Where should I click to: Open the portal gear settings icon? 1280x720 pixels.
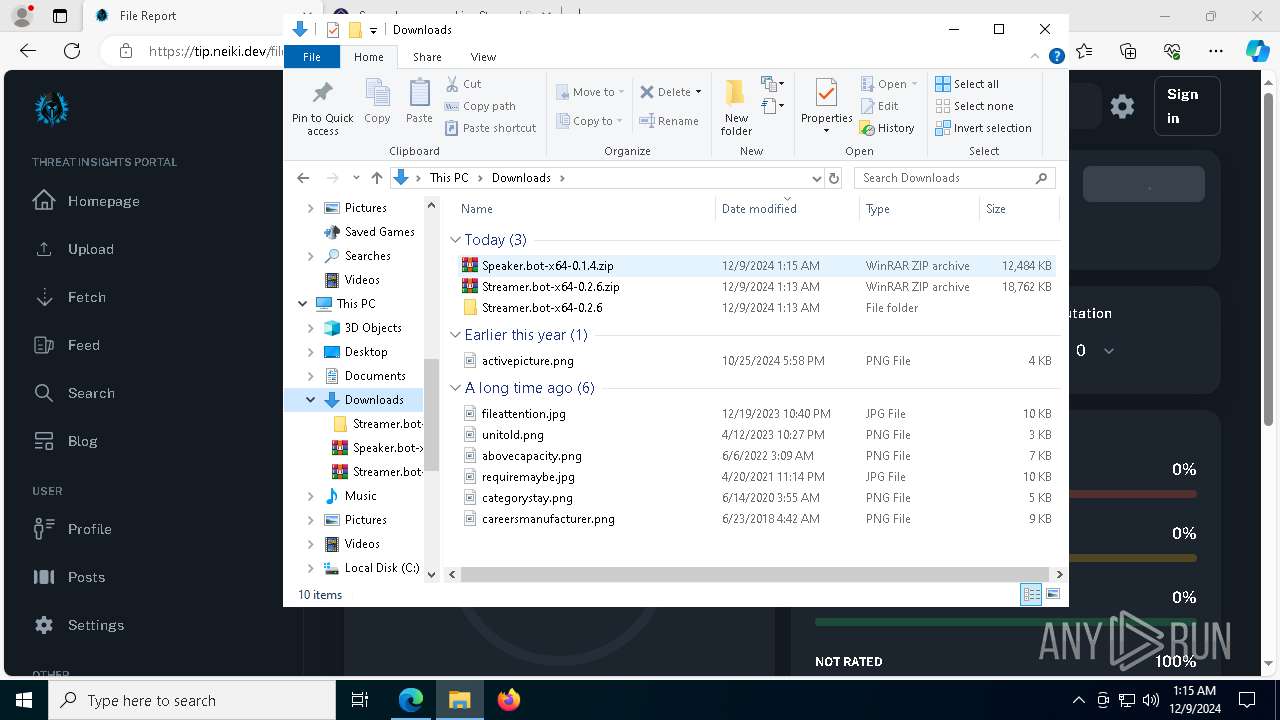click(1122, 106)
